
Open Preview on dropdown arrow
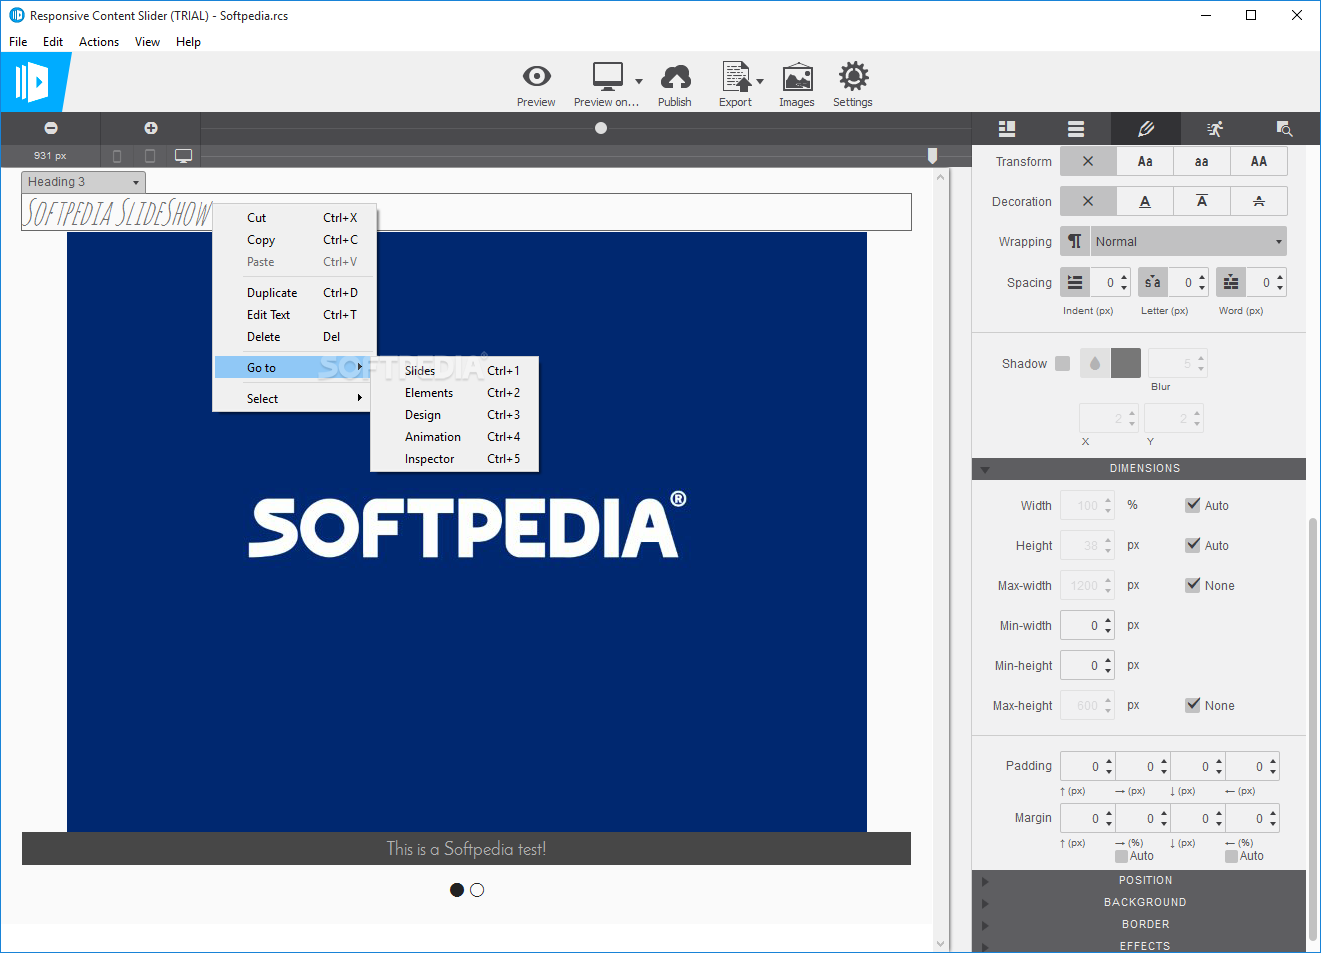[x=639, y=81]
